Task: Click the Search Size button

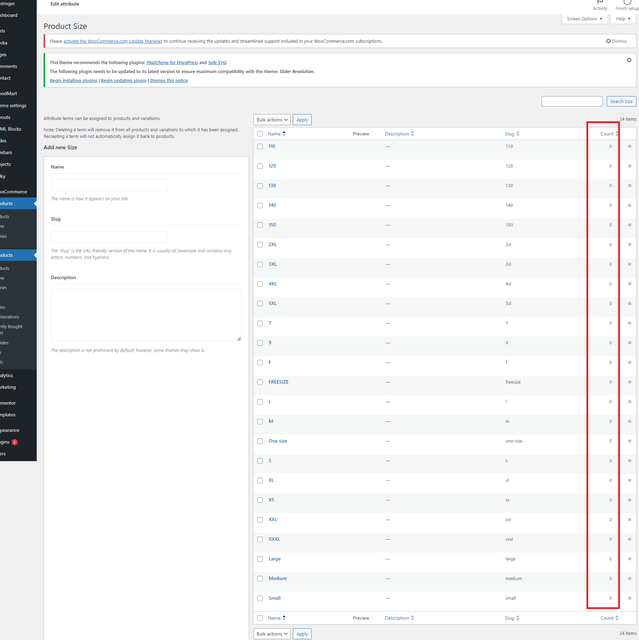Action: coord(621,102)
